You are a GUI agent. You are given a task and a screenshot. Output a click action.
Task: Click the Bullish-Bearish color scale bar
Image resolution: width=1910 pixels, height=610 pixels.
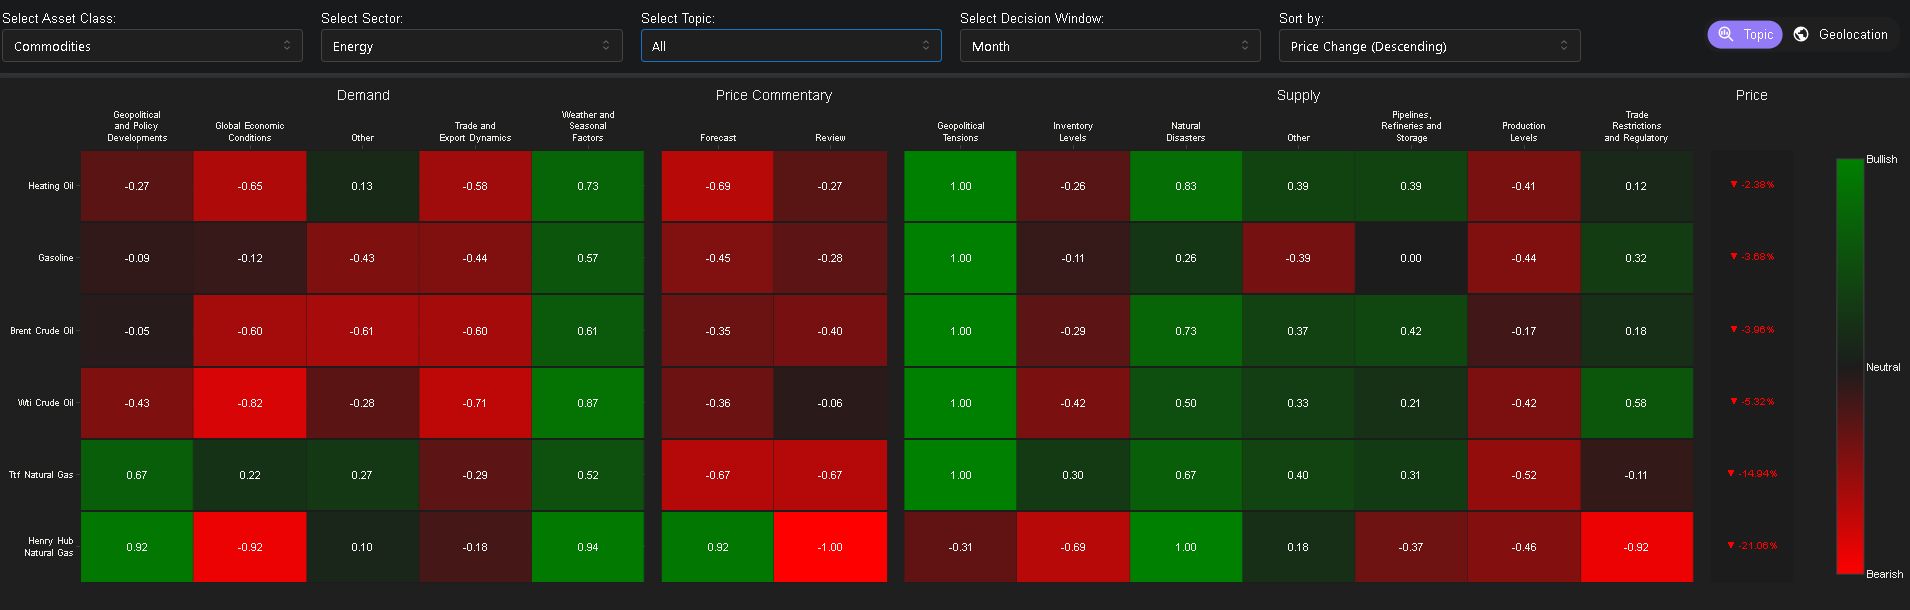pos(1850,366)
